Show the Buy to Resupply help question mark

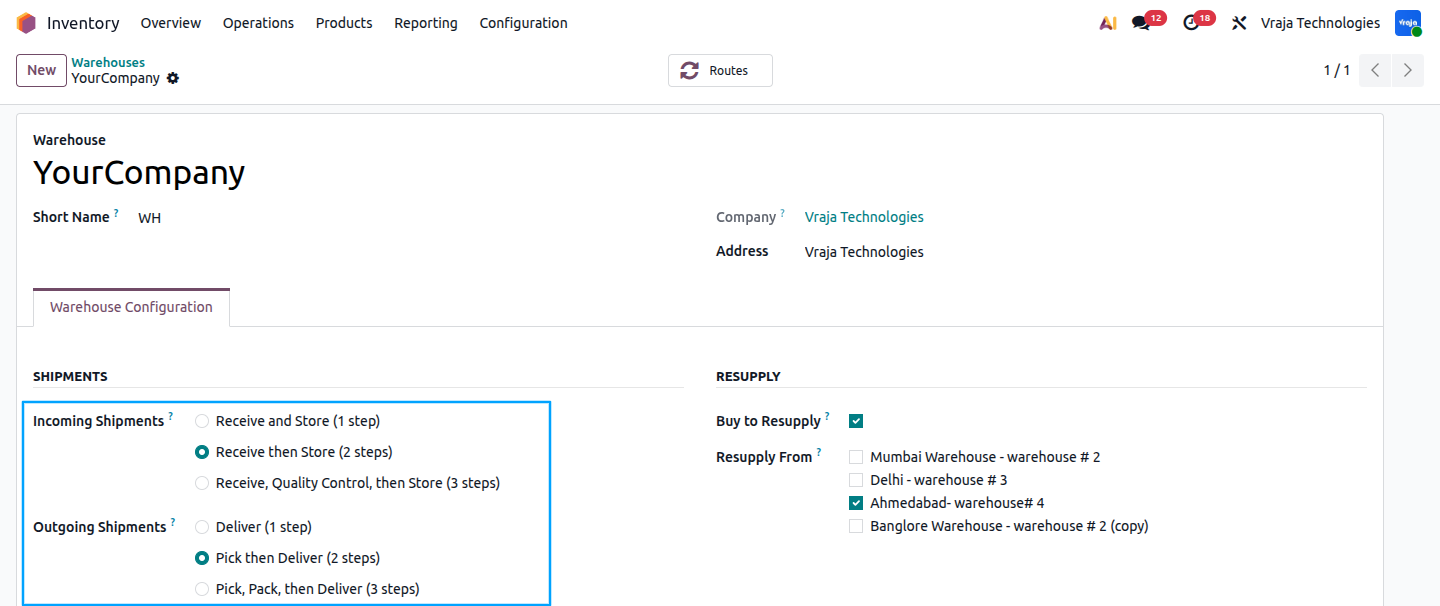827,417
